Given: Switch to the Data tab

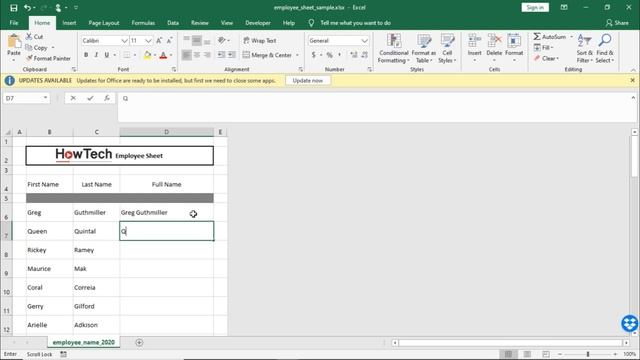Looking at the screenshot, I should pos(173,23).
